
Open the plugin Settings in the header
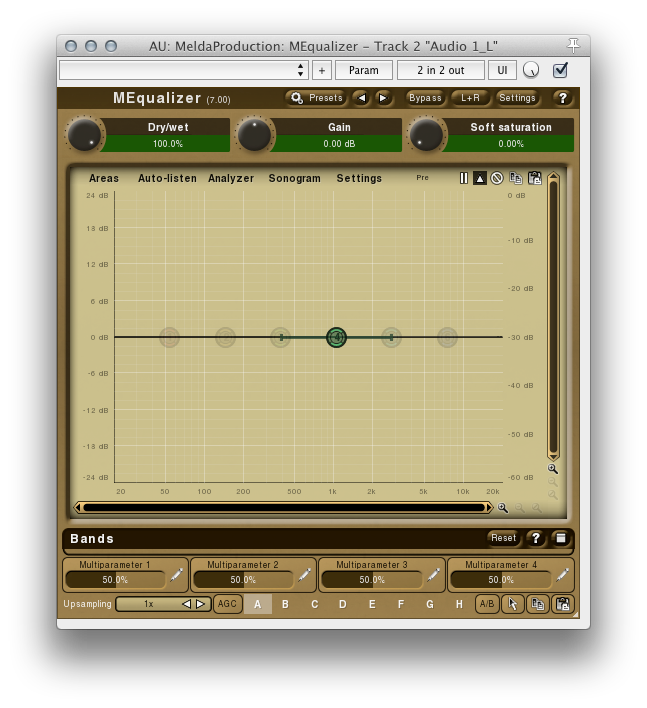coord(517,98)
